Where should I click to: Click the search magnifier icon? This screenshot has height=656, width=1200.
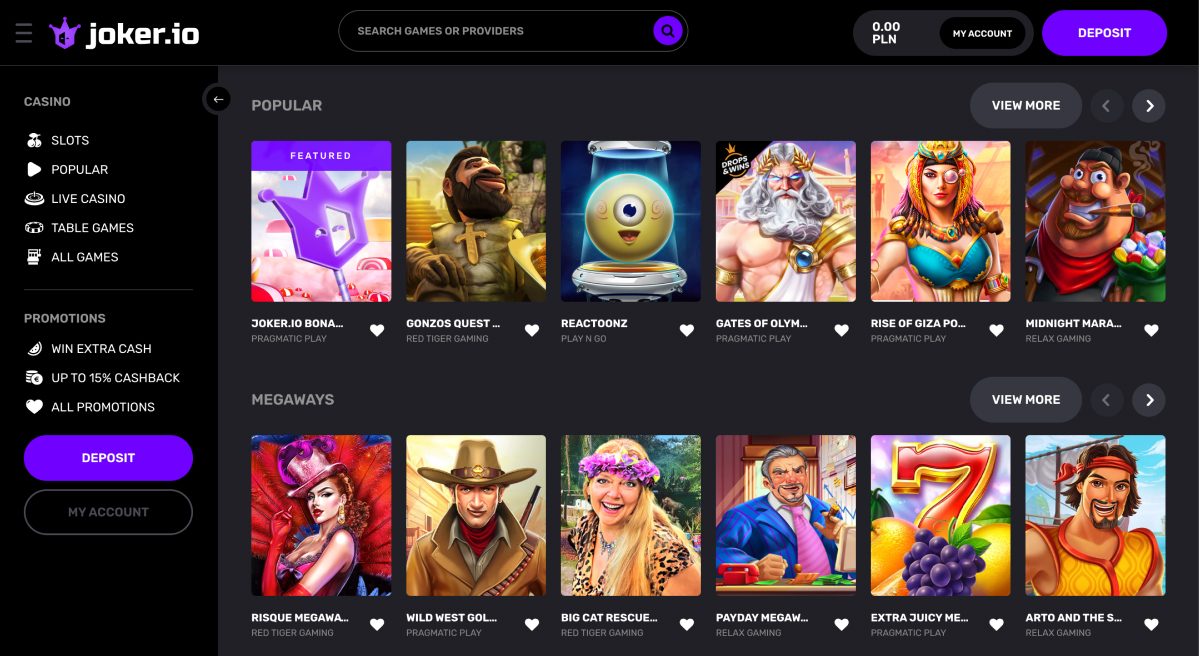[667, 31]
